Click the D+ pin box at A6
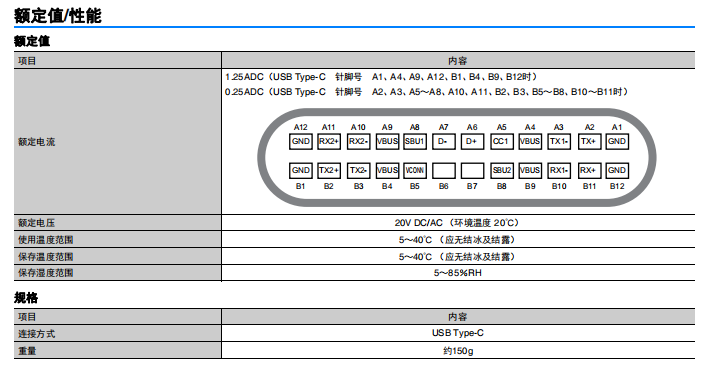The width and height of the screenshot is (703, 370). [x=472, y=141]
